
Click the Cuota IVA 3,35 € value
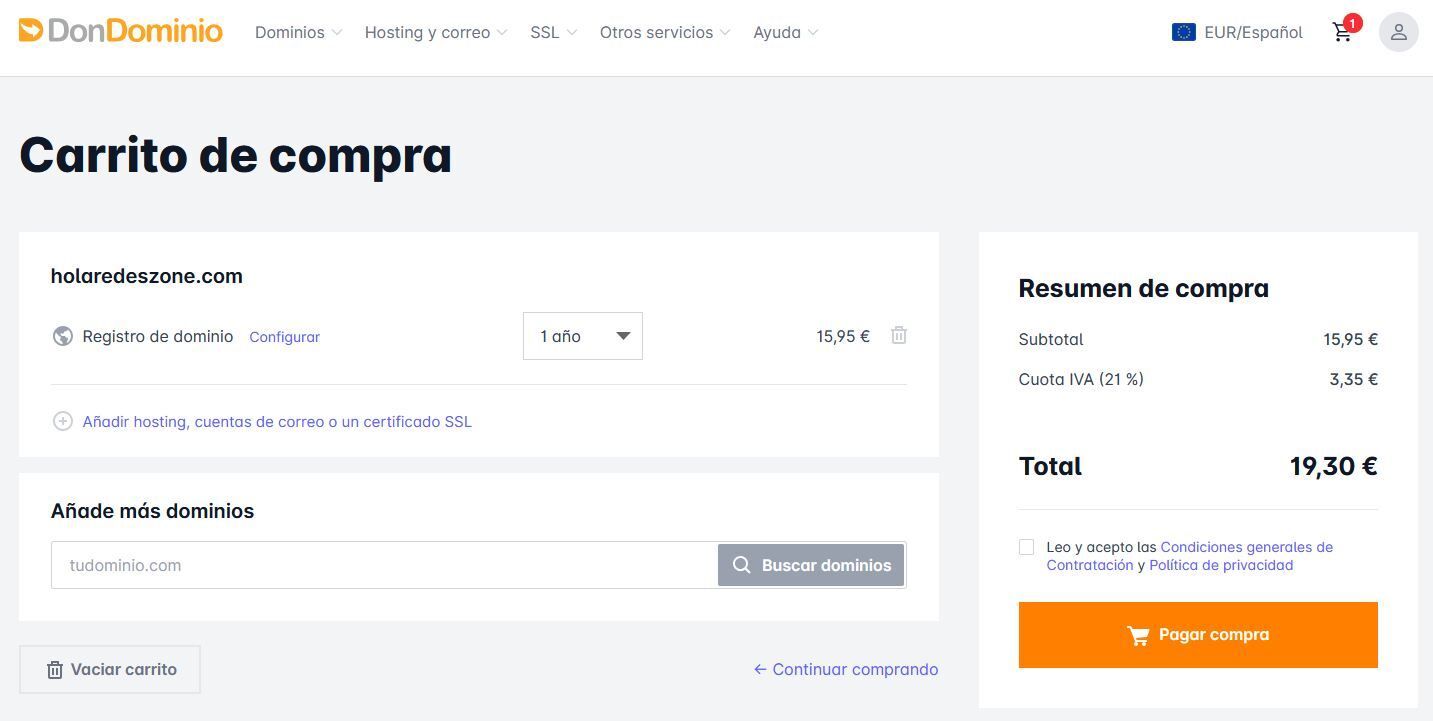point(1354,379)
